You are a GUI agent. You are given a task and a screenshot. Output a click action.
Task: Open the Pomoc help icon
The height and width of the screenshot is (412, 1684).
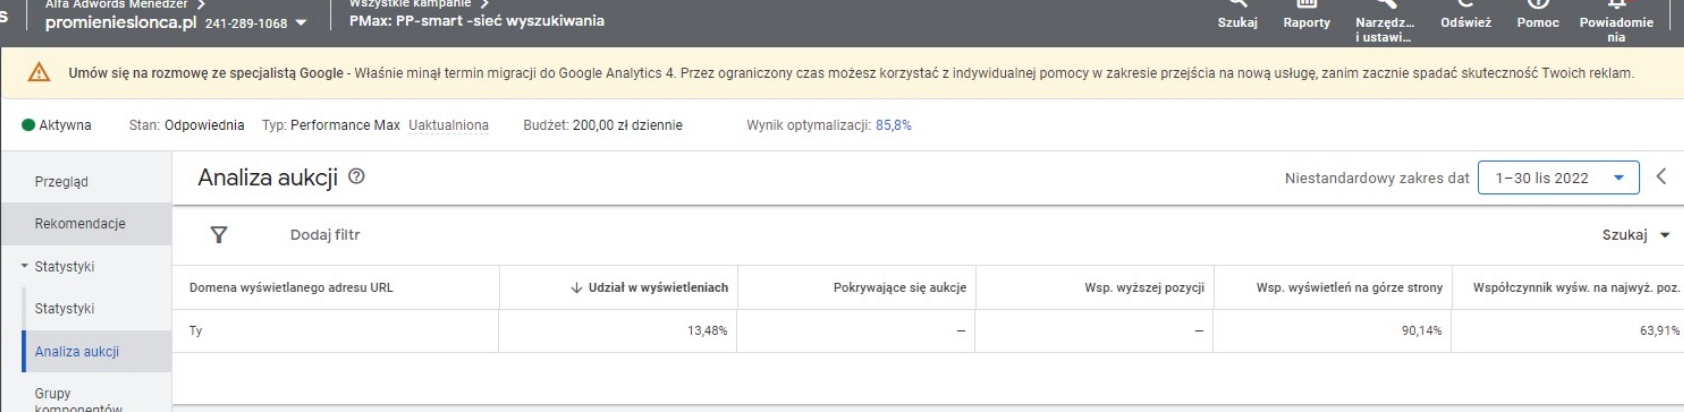1537,8
